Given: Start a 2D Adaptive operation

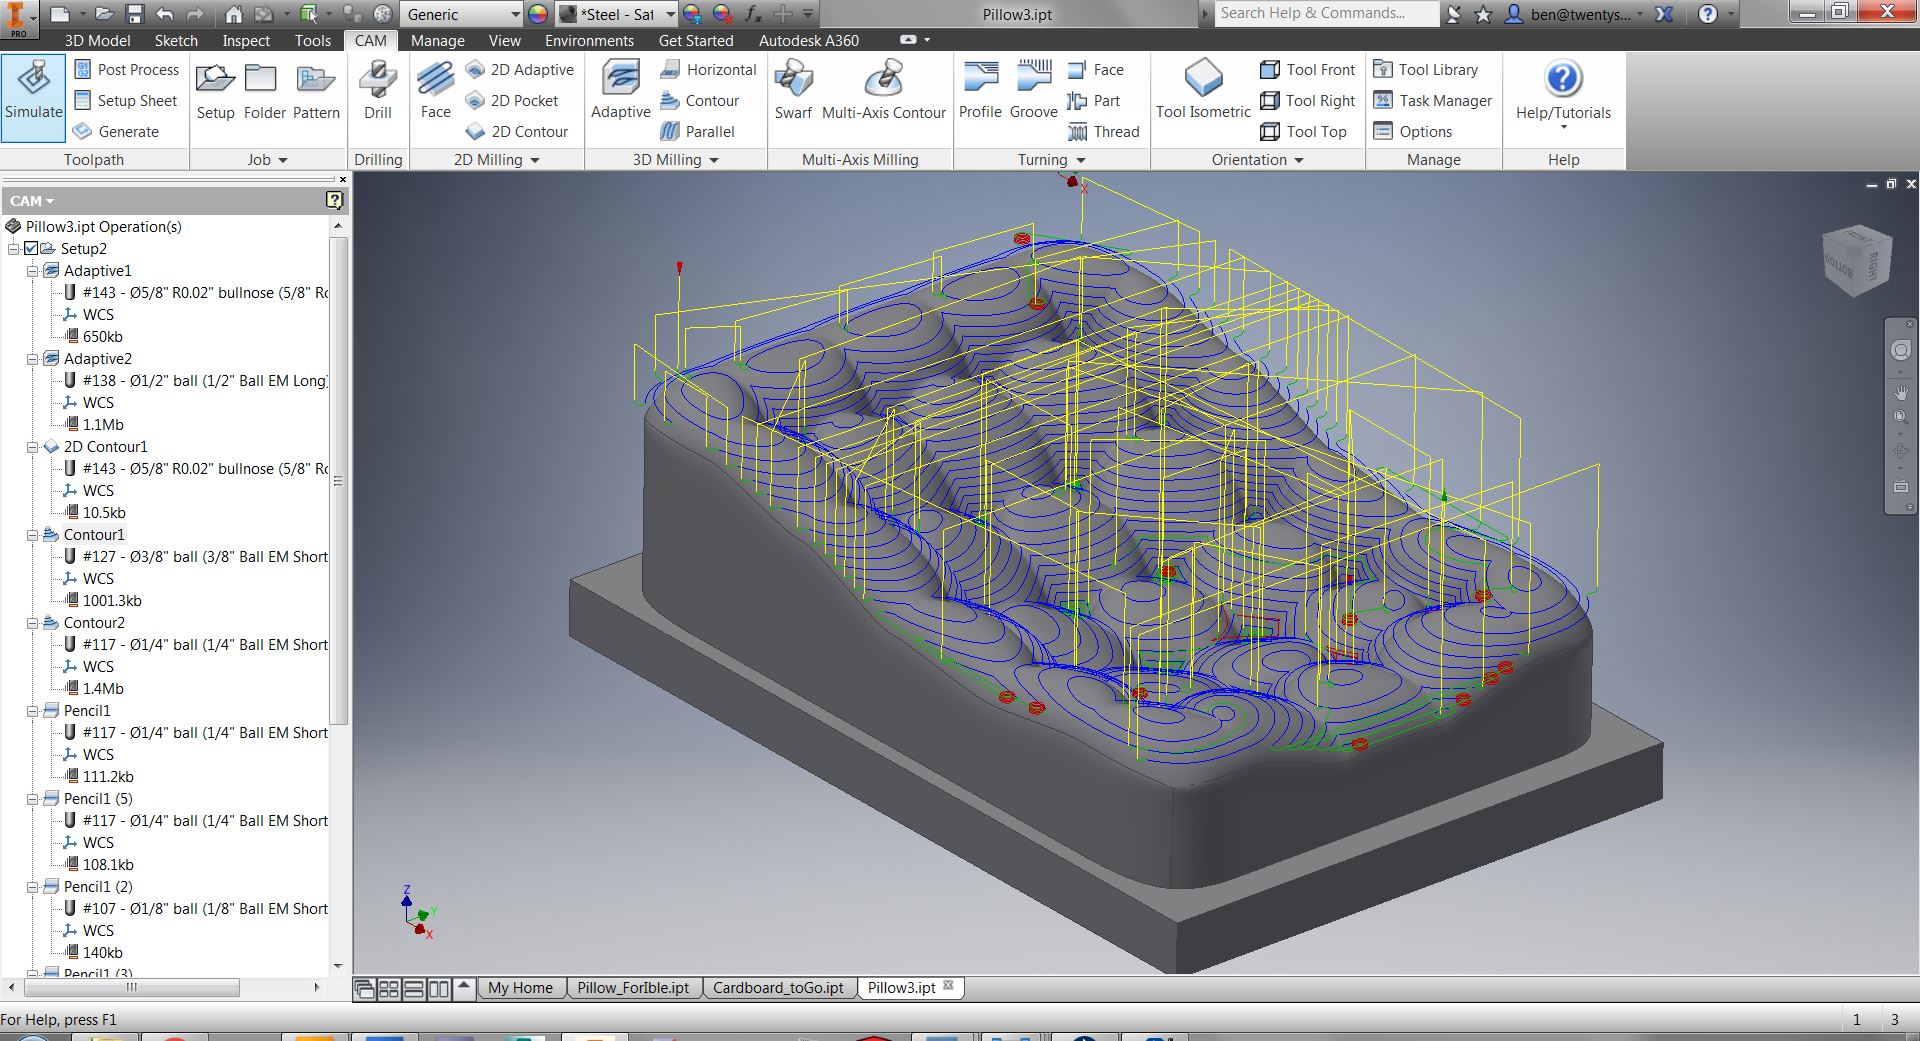Looking at the screenshot, I should click(520, 70).
